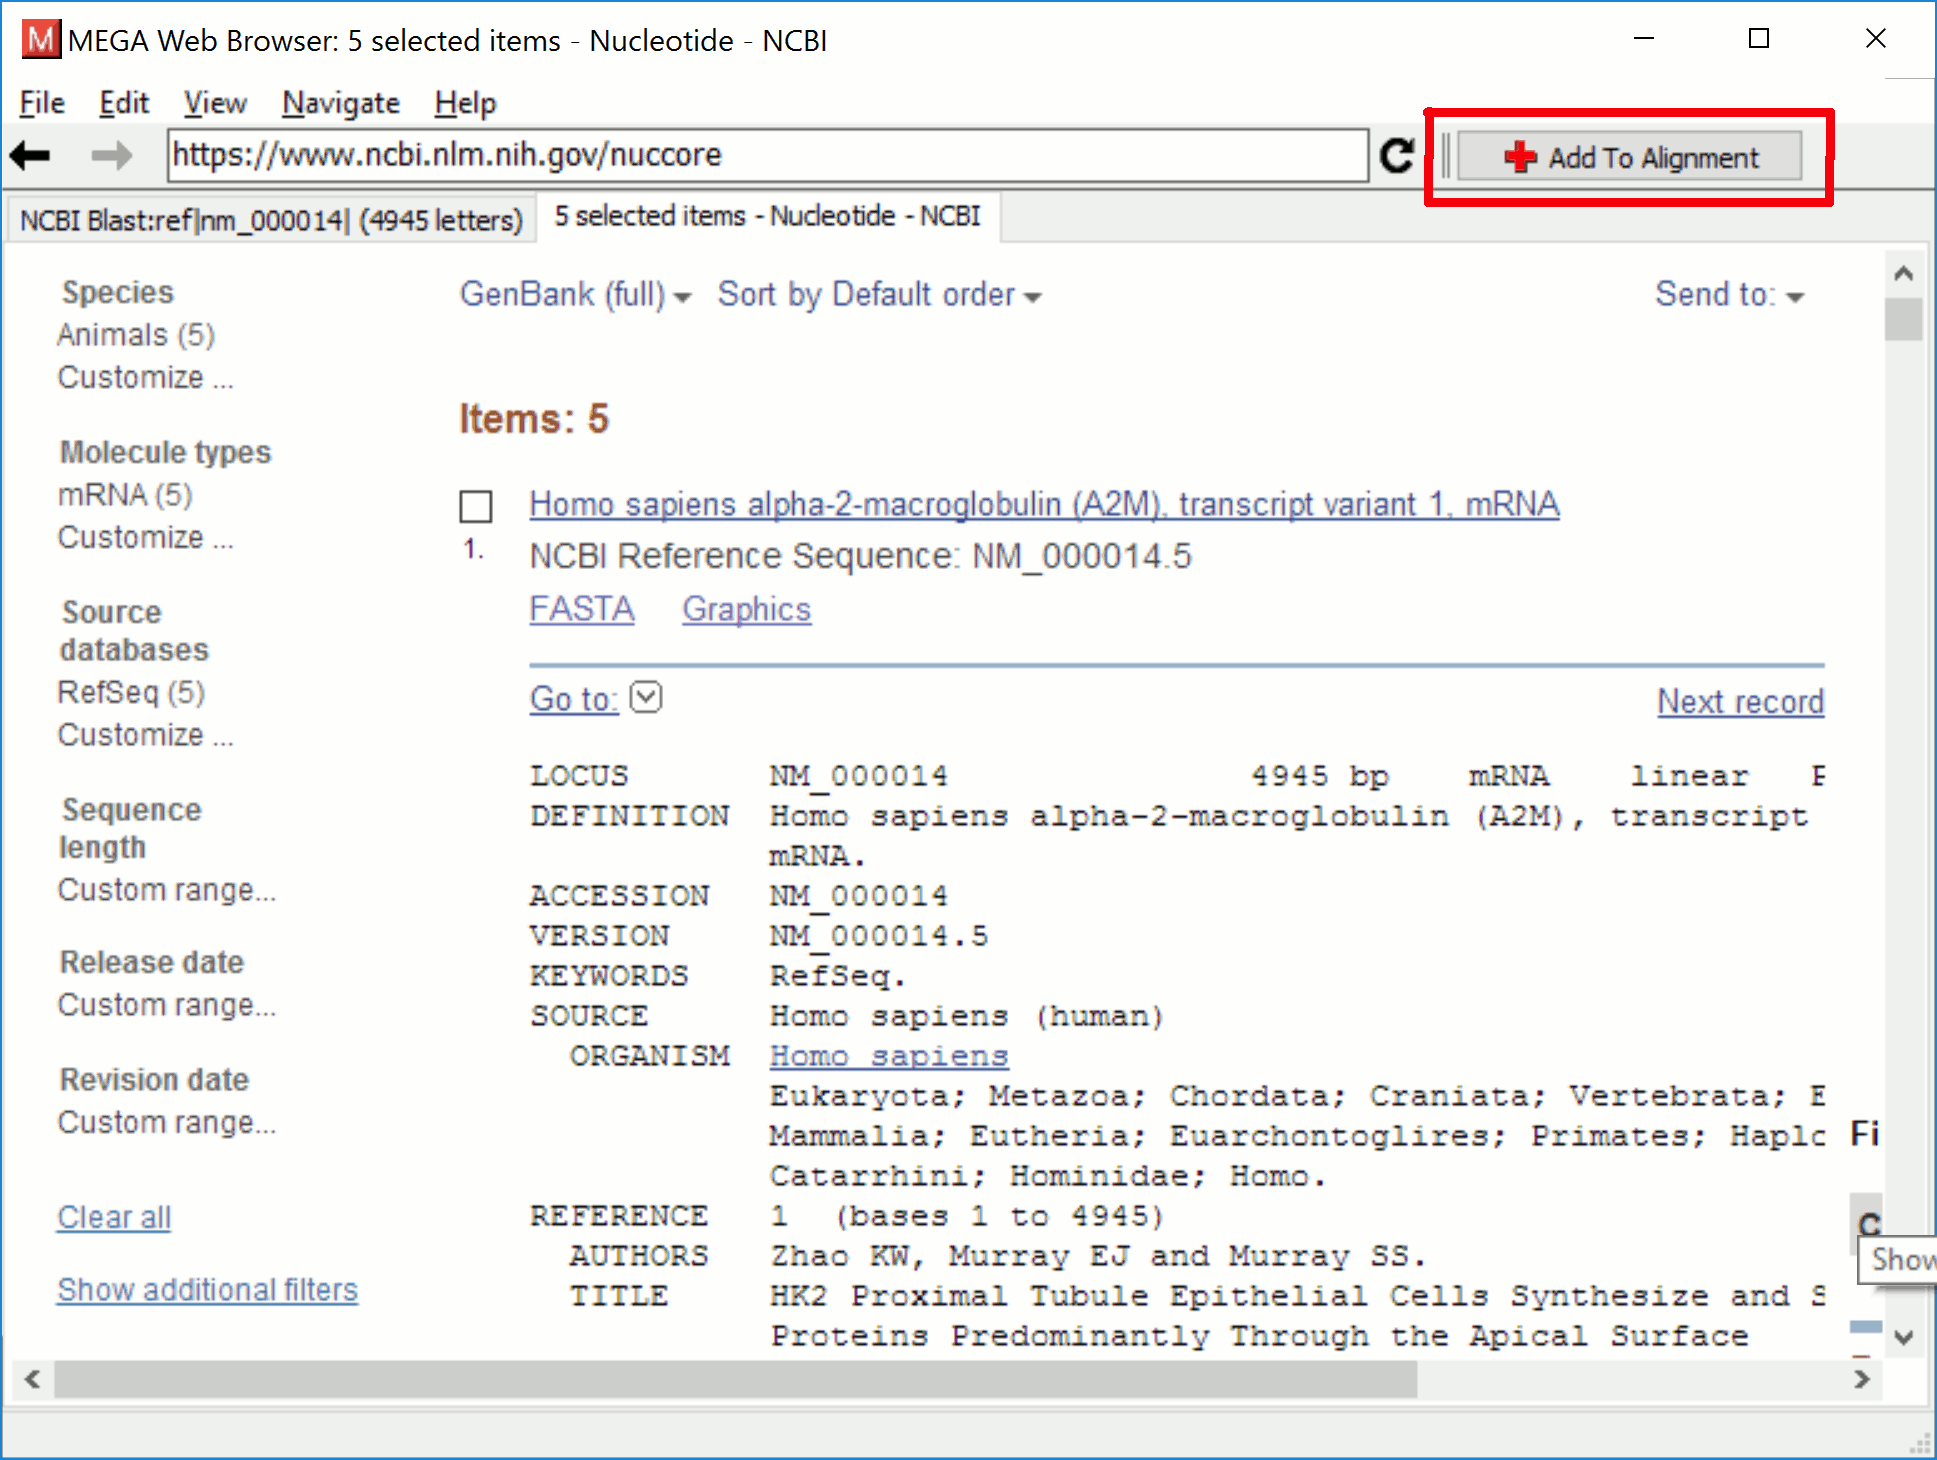This screenshot has height=1460, width=1937.
Task: Click NCBI Reference Sequence NM_000014.5 text
Action: point(861,556)
